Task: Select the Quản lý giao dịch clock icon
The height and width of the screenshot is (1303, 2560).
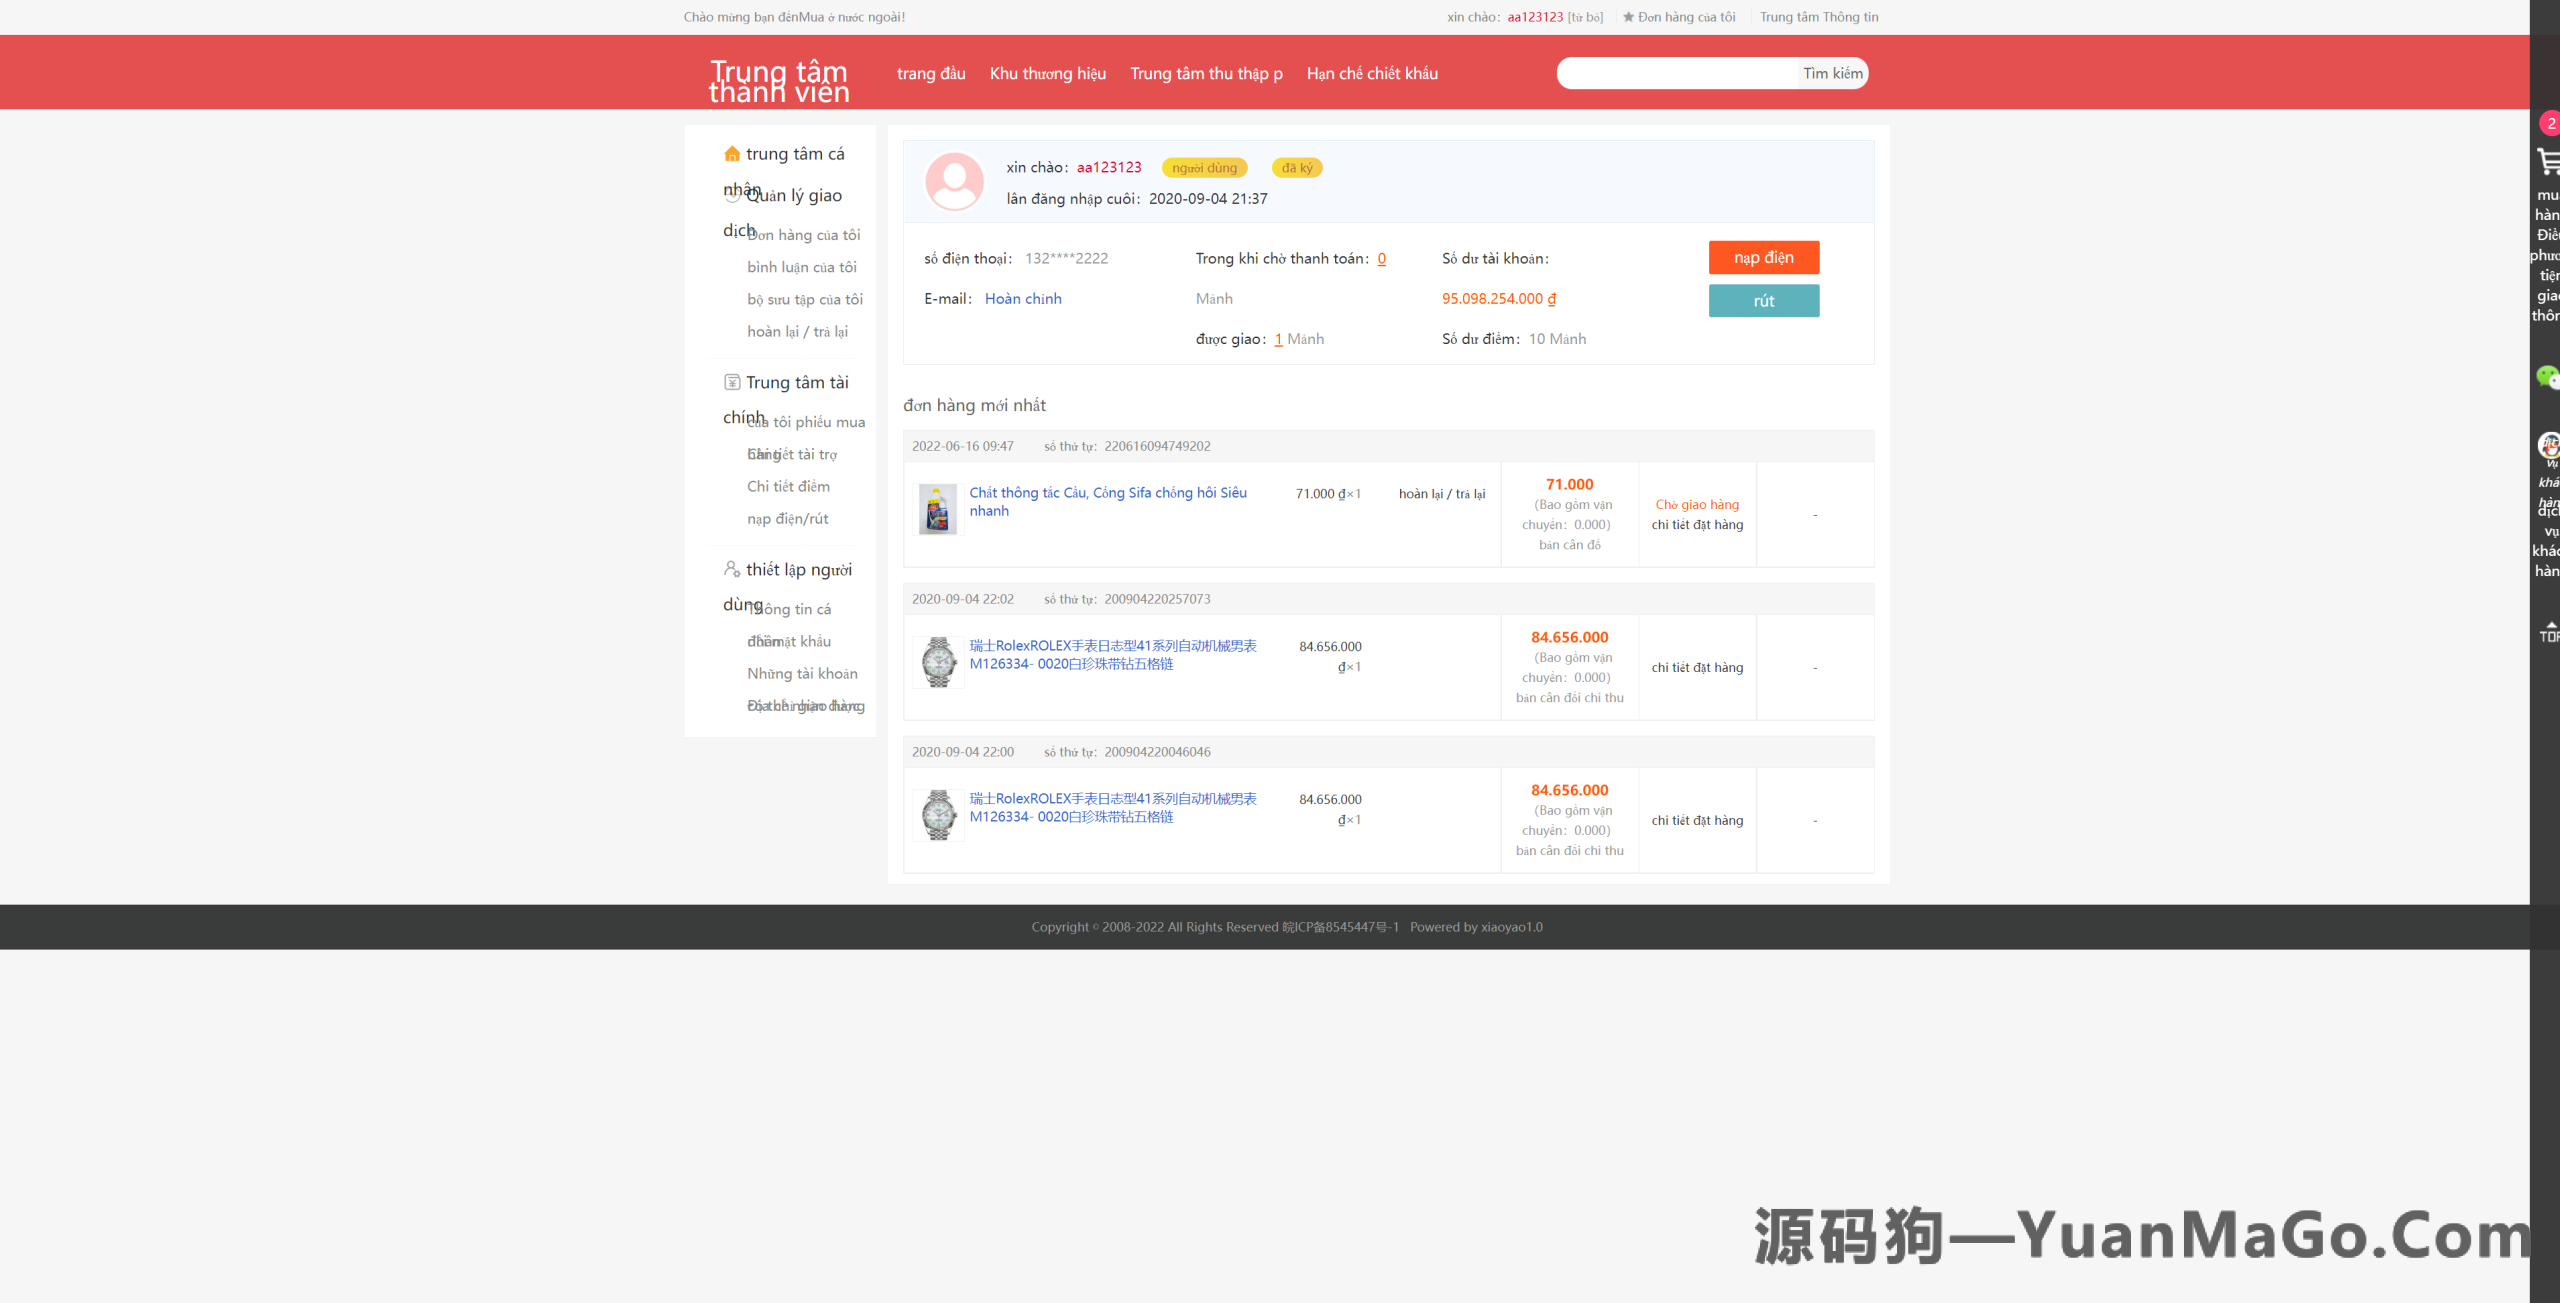Action: coord(733,195)
